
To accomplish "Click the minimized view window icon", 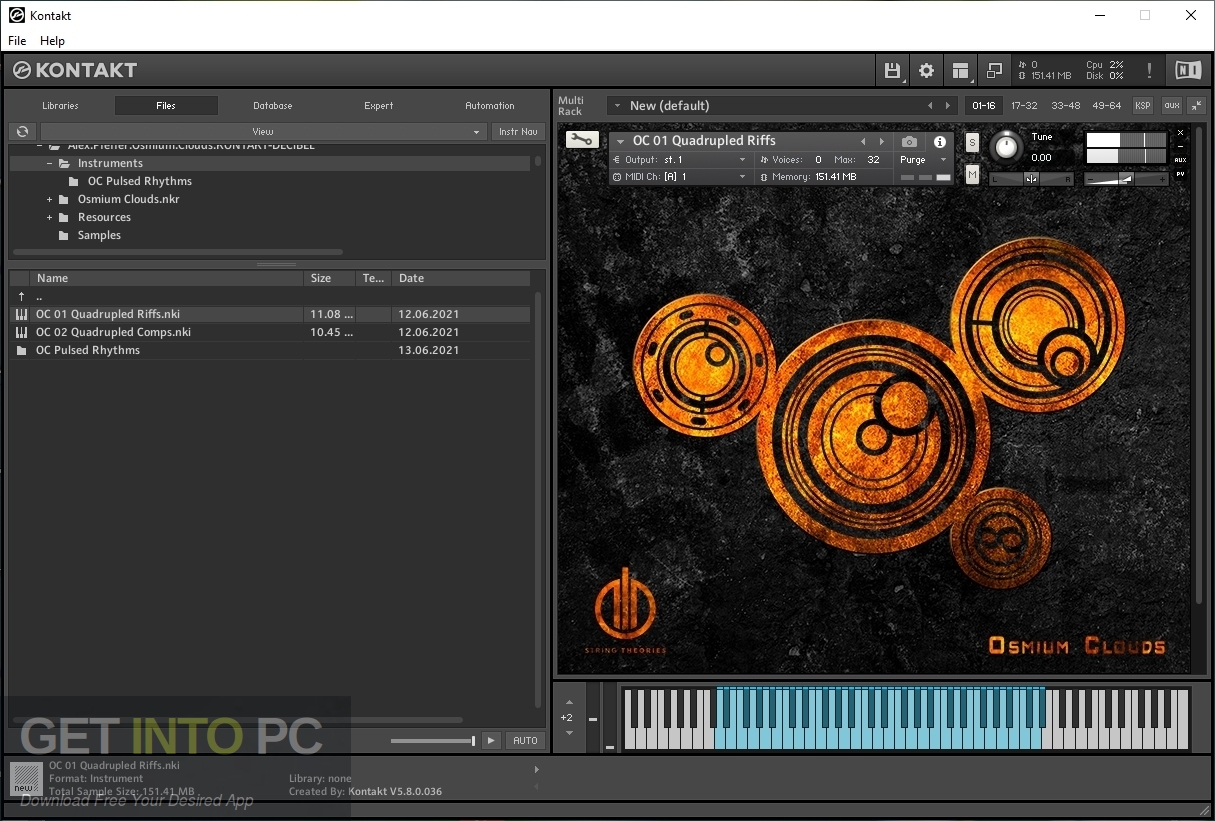I will click(x=994, y=70).
